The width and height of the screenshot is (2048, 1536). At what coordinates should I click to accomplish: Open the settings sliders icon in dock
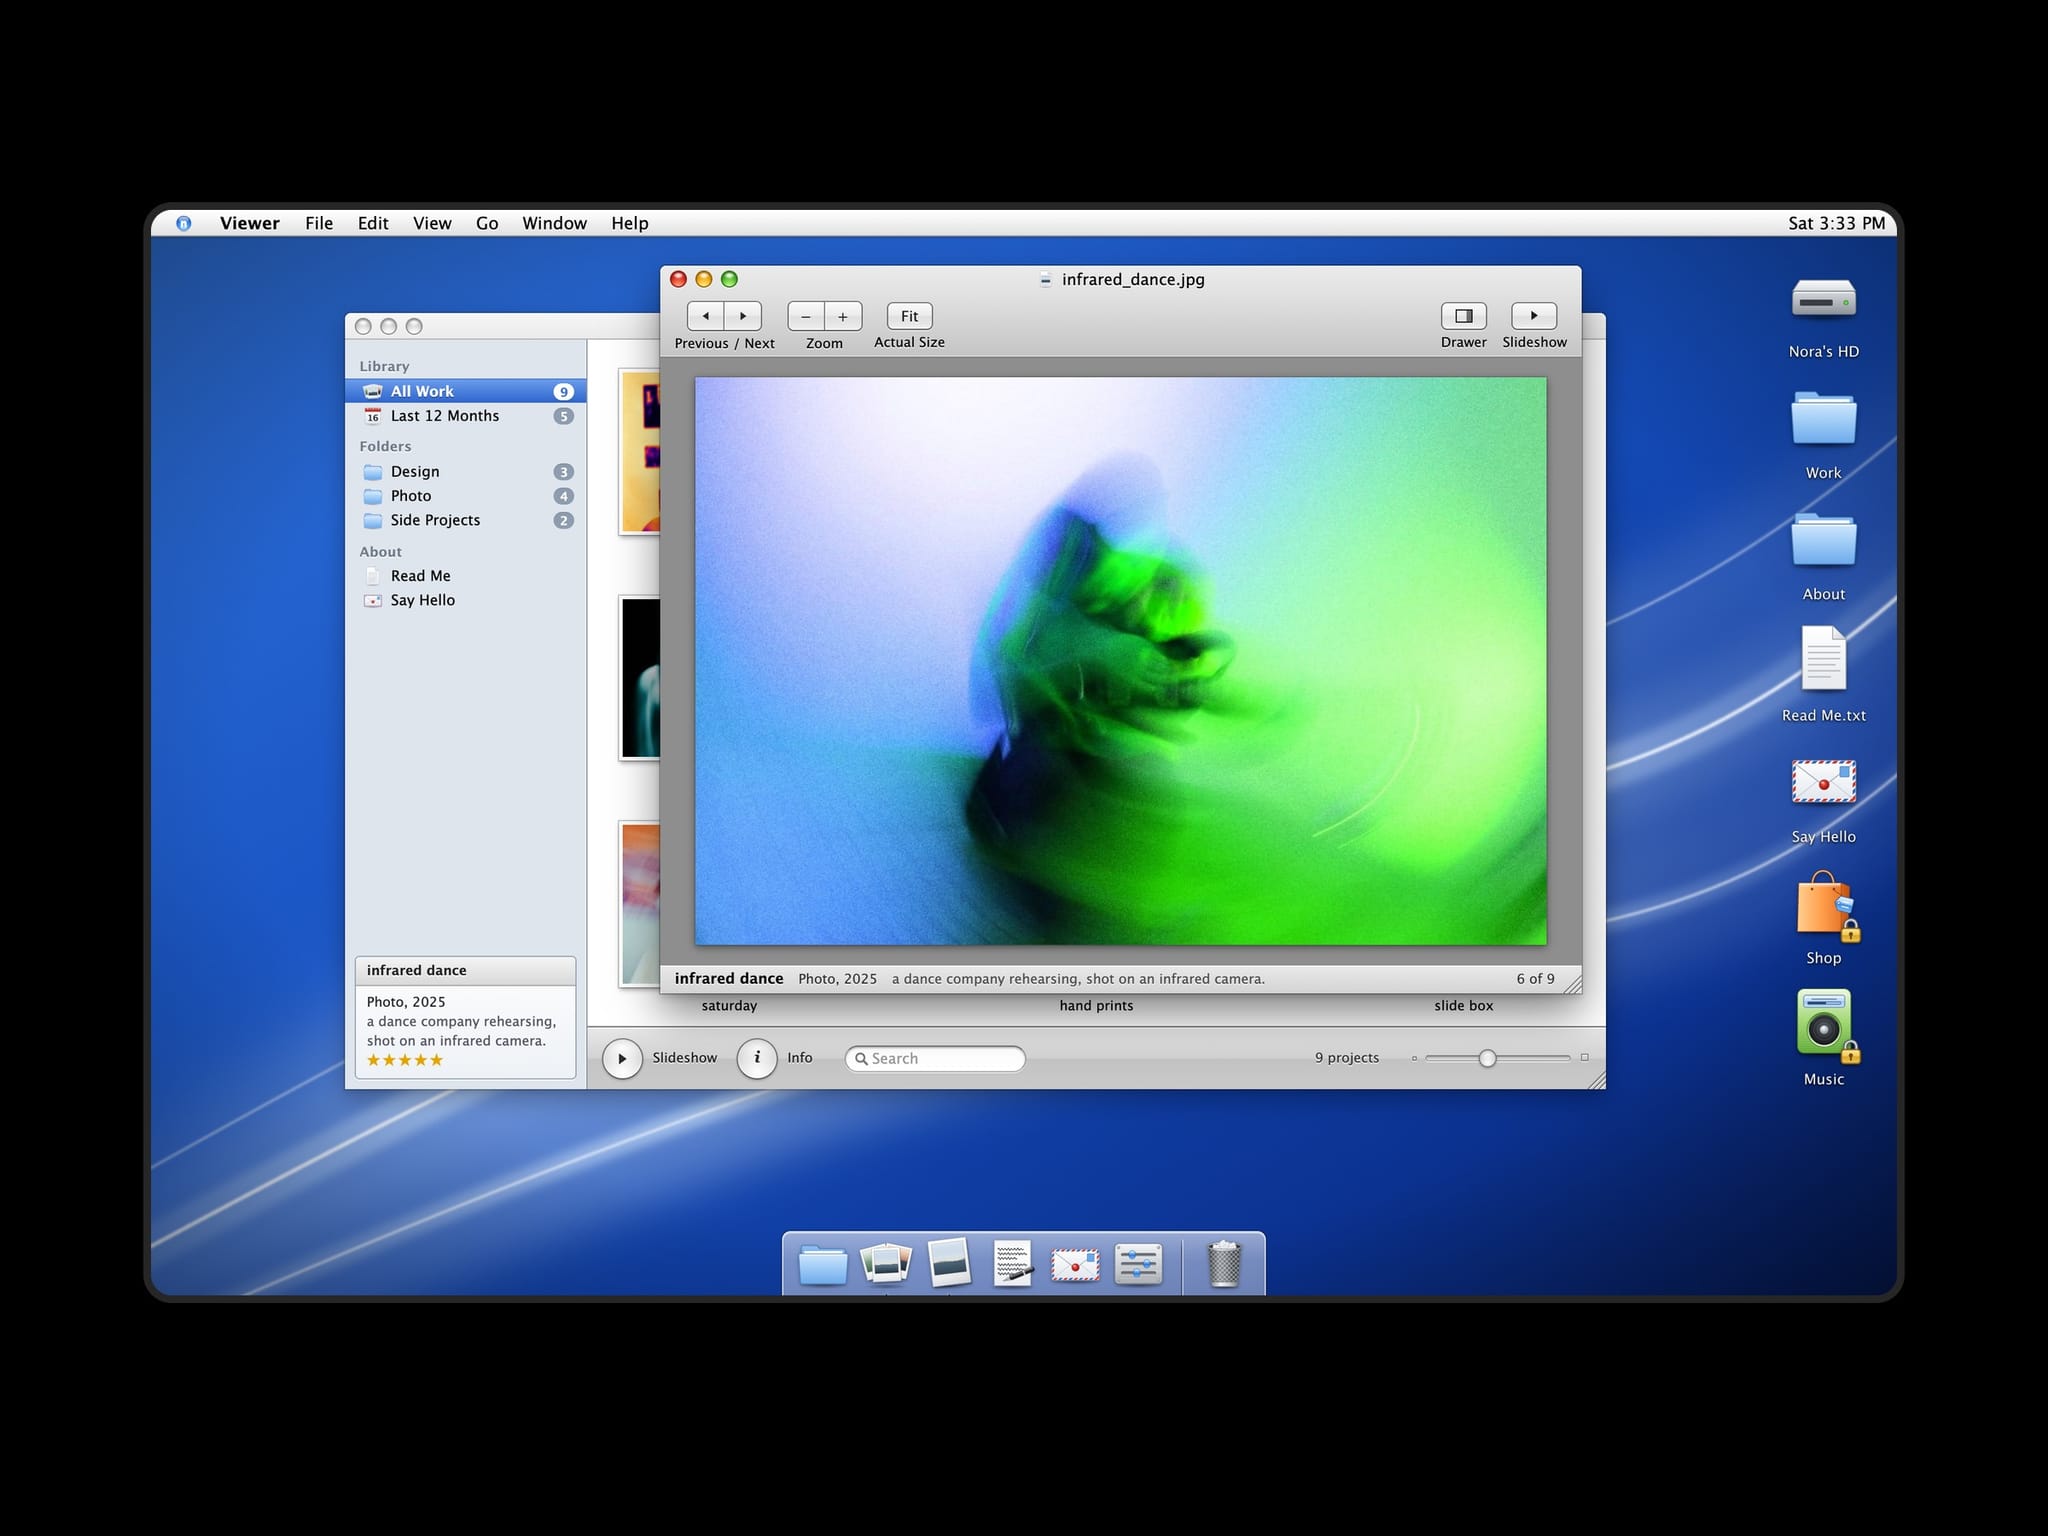(1138, 1264)
